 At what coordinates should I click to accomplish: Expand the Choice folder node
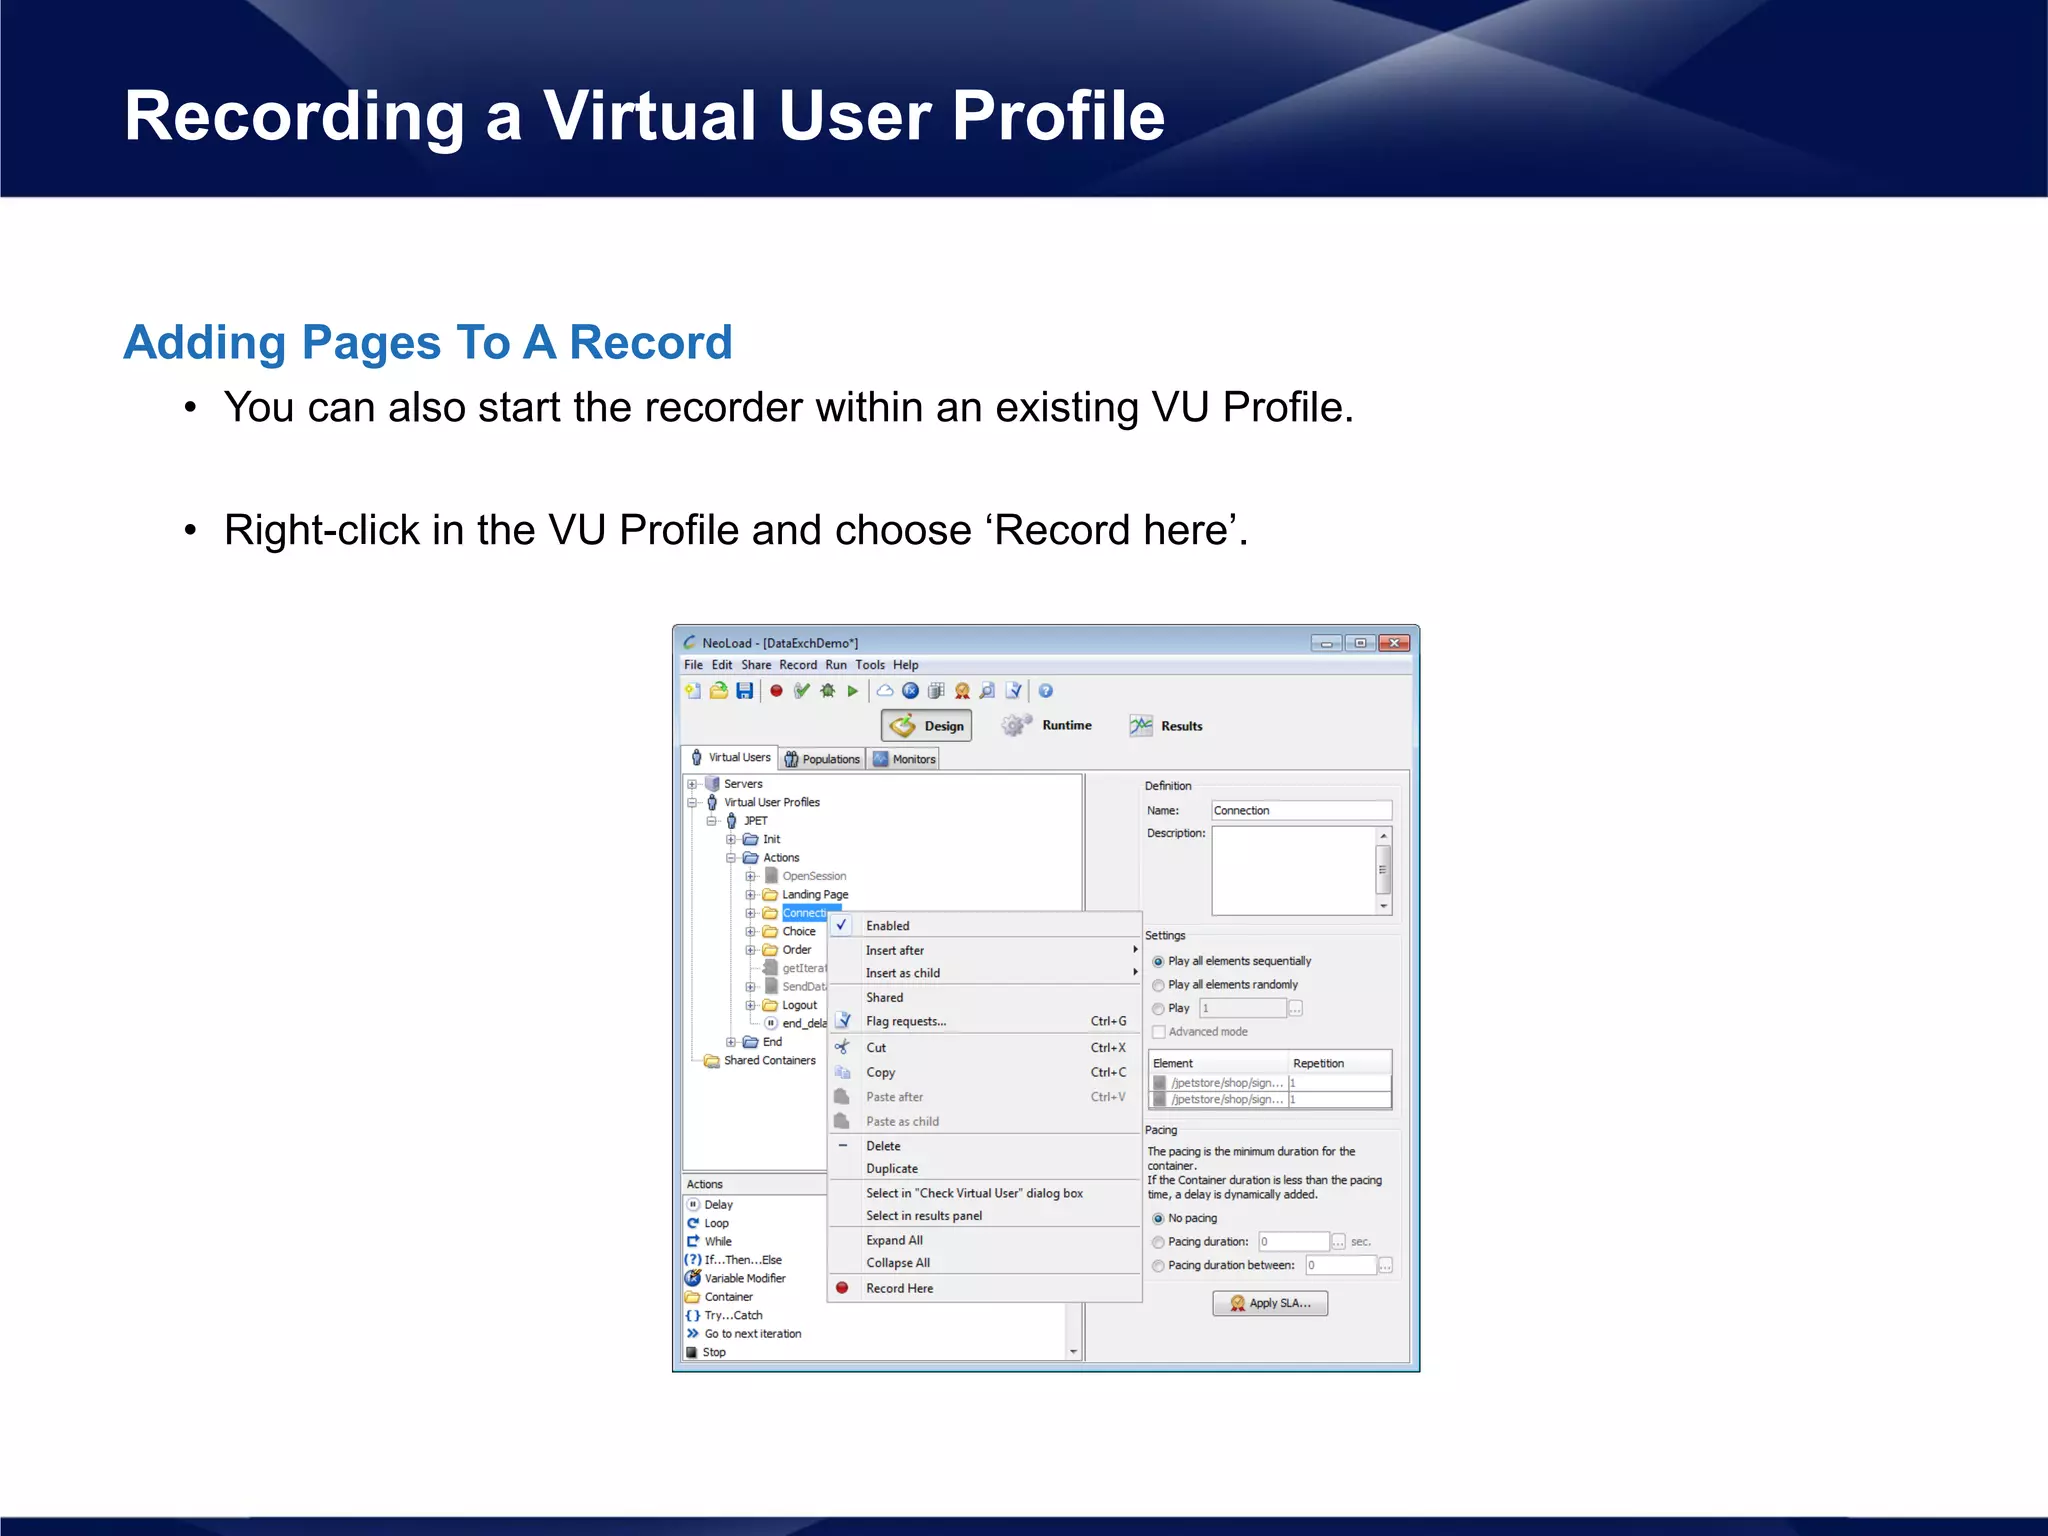coord(750,932)
